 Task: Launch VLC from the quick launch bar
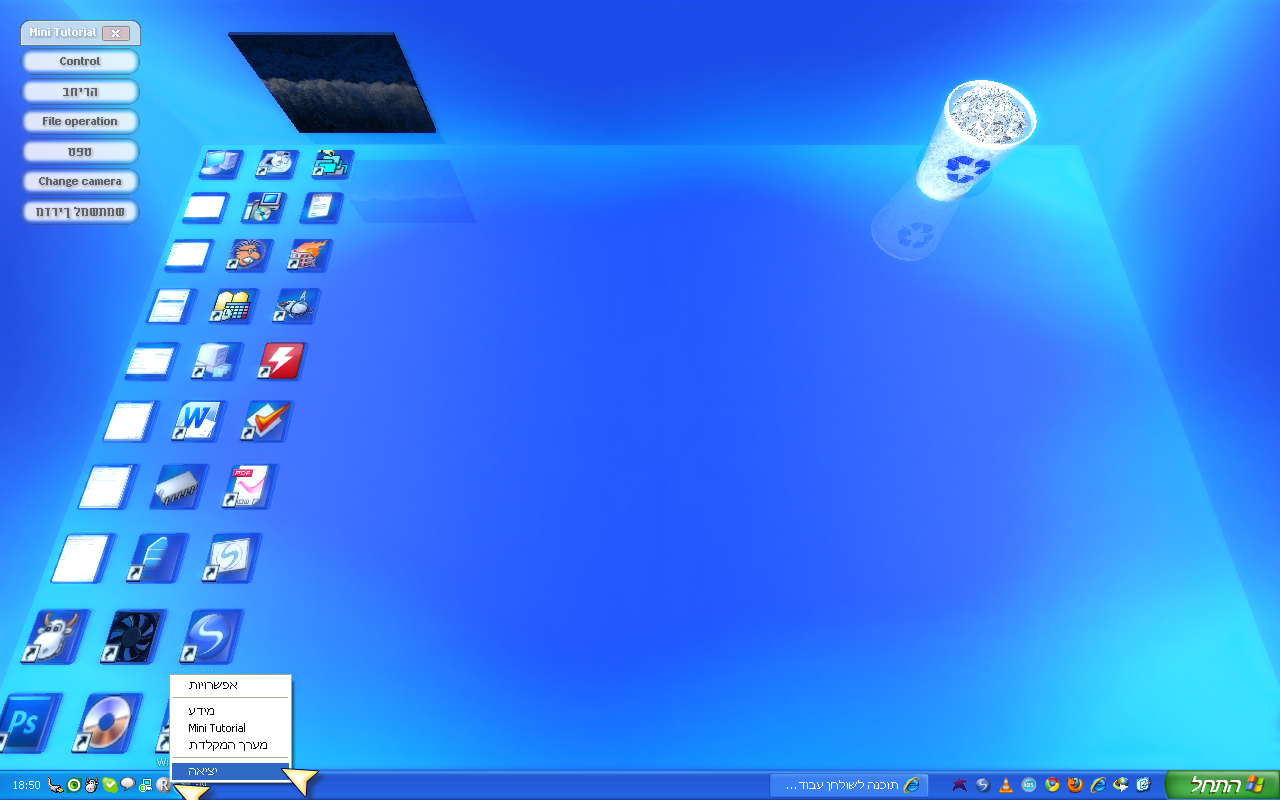click(x=1006, y=785)
